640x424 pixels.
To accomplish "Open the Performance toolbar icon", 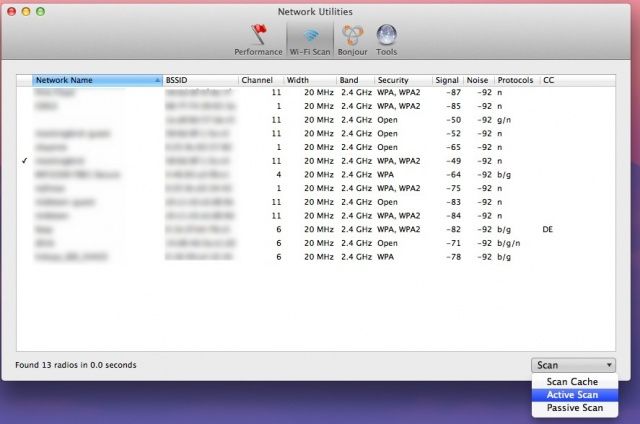I will [x=258, y=40].
